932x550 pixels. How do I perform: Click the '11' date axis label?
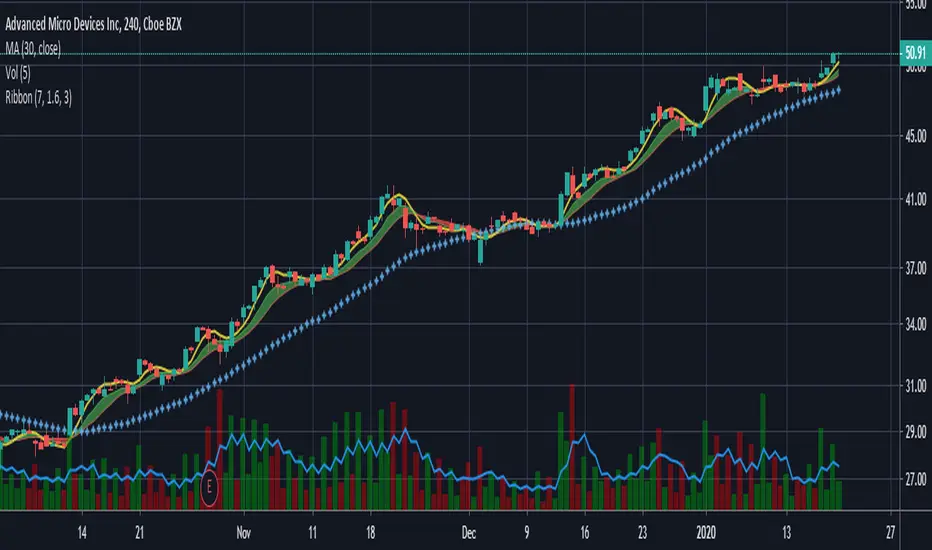(313, 533)
